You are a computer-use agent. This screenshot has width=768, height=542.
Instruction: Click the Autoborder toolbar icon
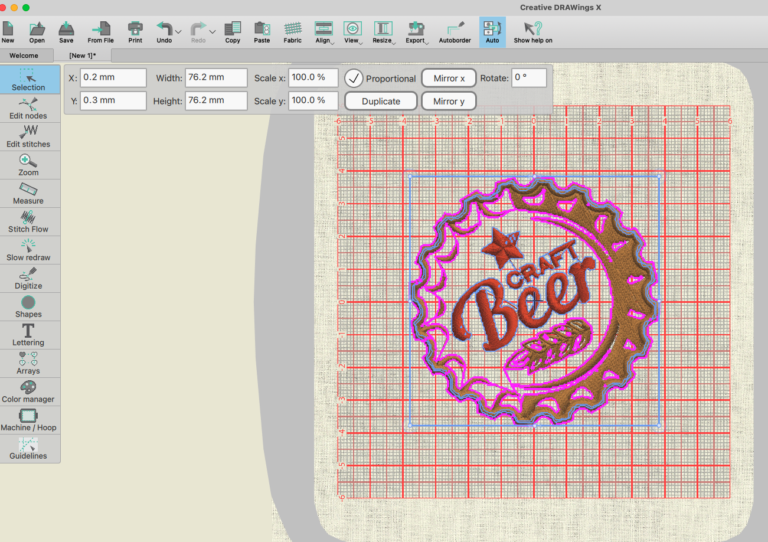tap(455, 30)
